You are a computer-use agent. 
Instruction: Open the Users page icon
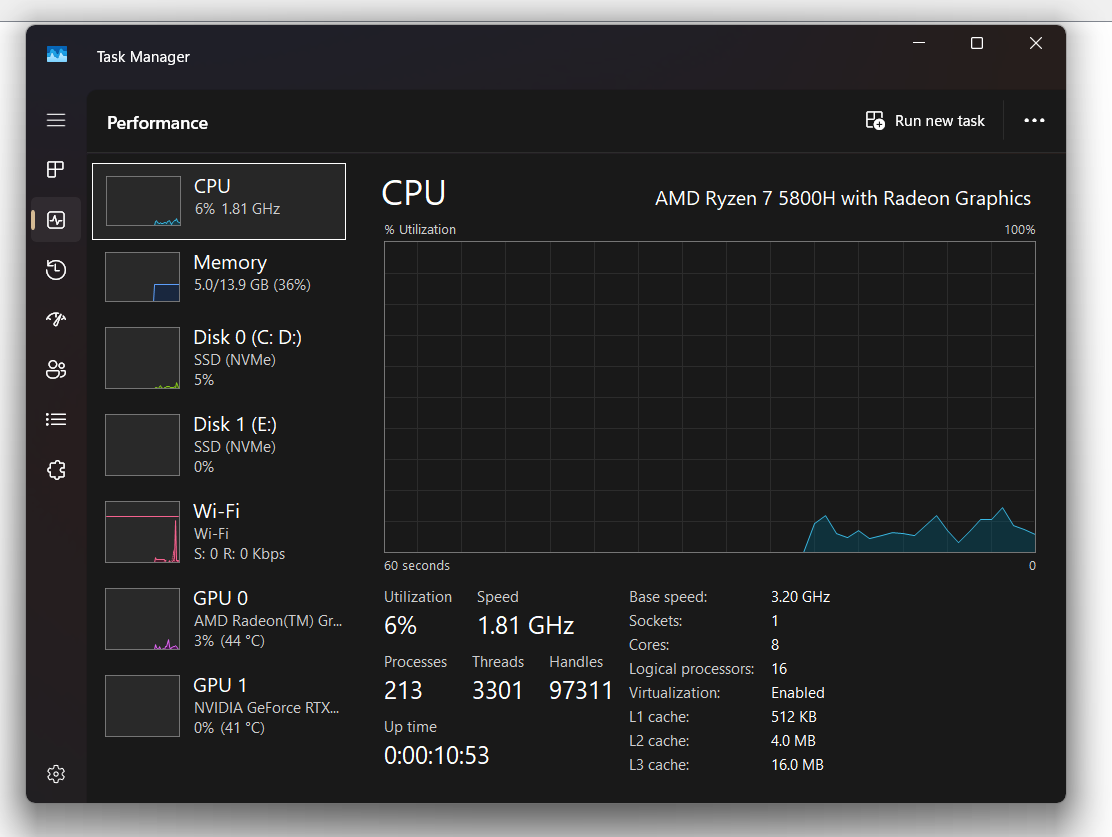[x=56, y=370]
